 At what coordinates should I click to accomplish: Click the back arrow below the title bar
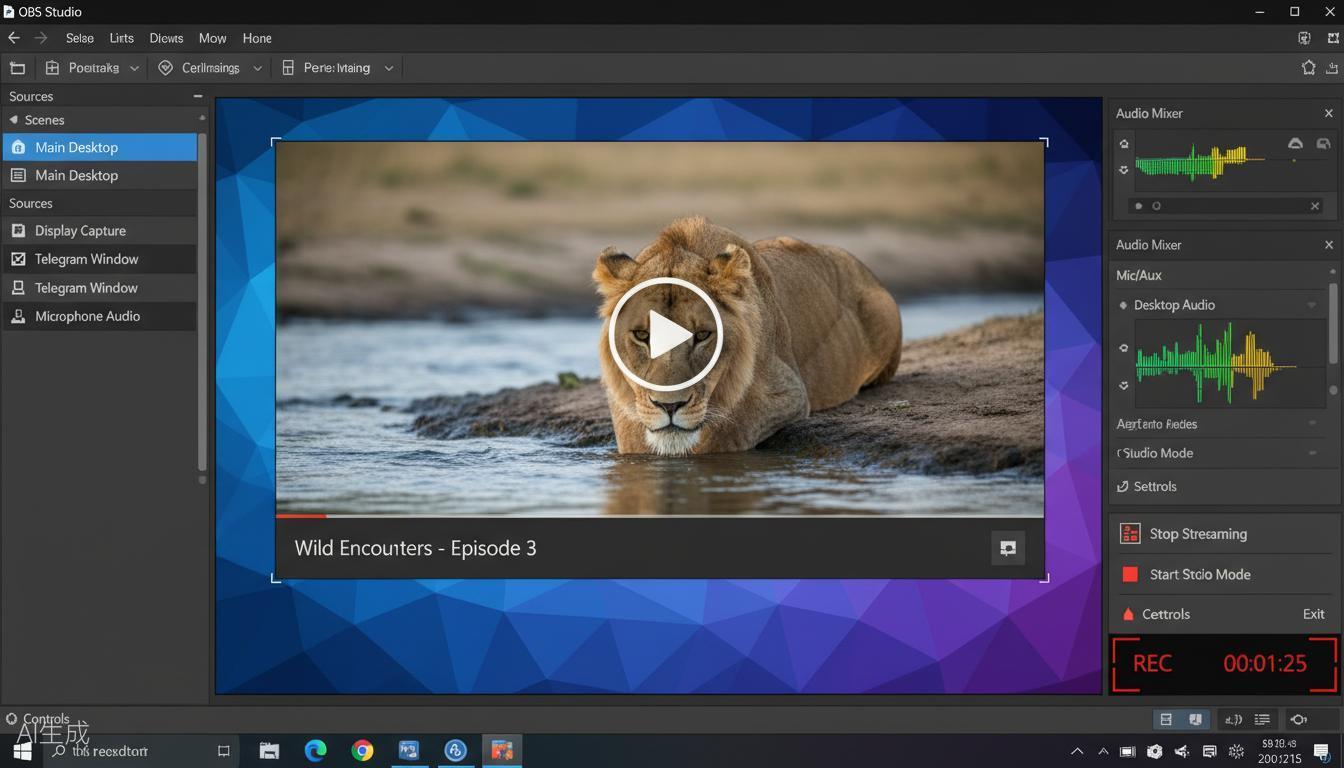click(14, 38)
